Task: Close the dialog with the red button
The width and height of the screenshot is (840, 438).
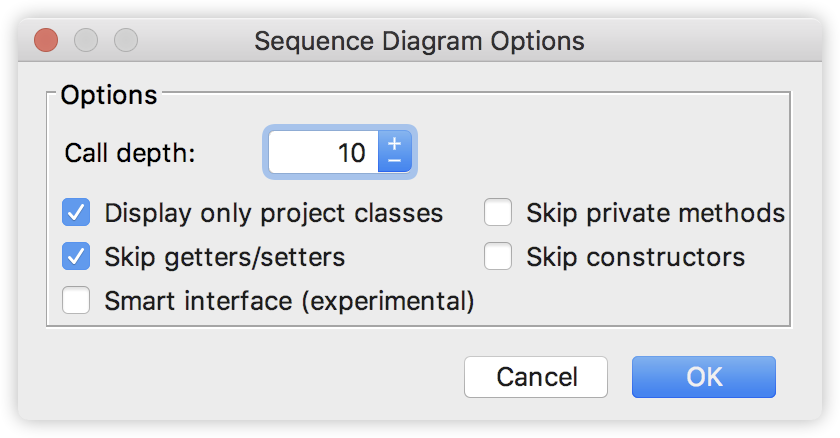Action: (46, 41)
